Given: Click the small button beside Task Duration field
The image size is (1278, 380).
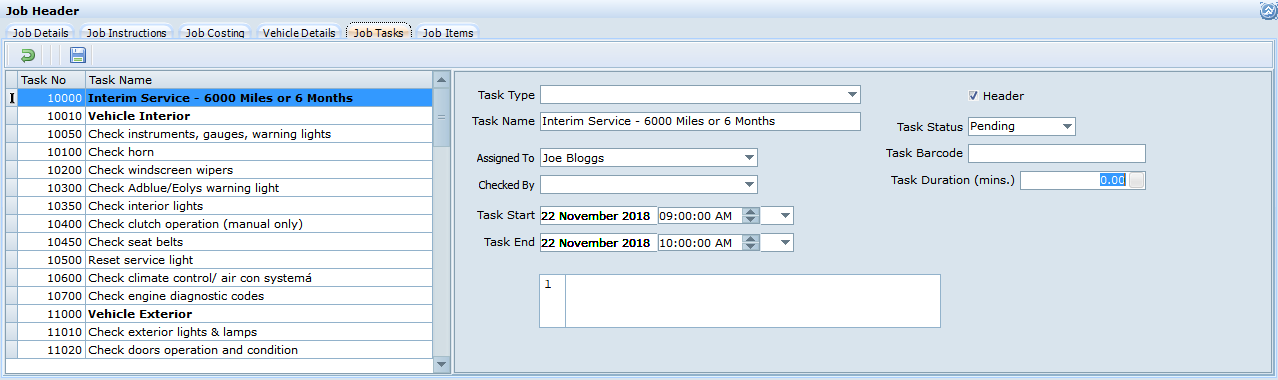Looking at the screenshot, I should click(x=1137, y=181).
